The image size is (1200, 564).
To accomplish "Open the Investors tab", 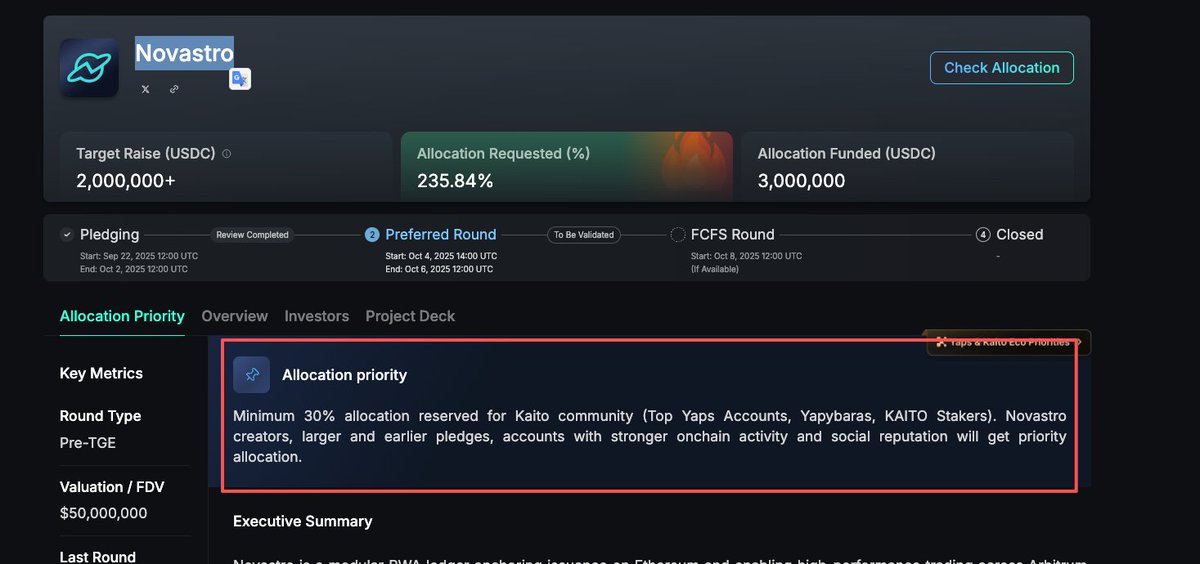I will (x=317, y=316).
